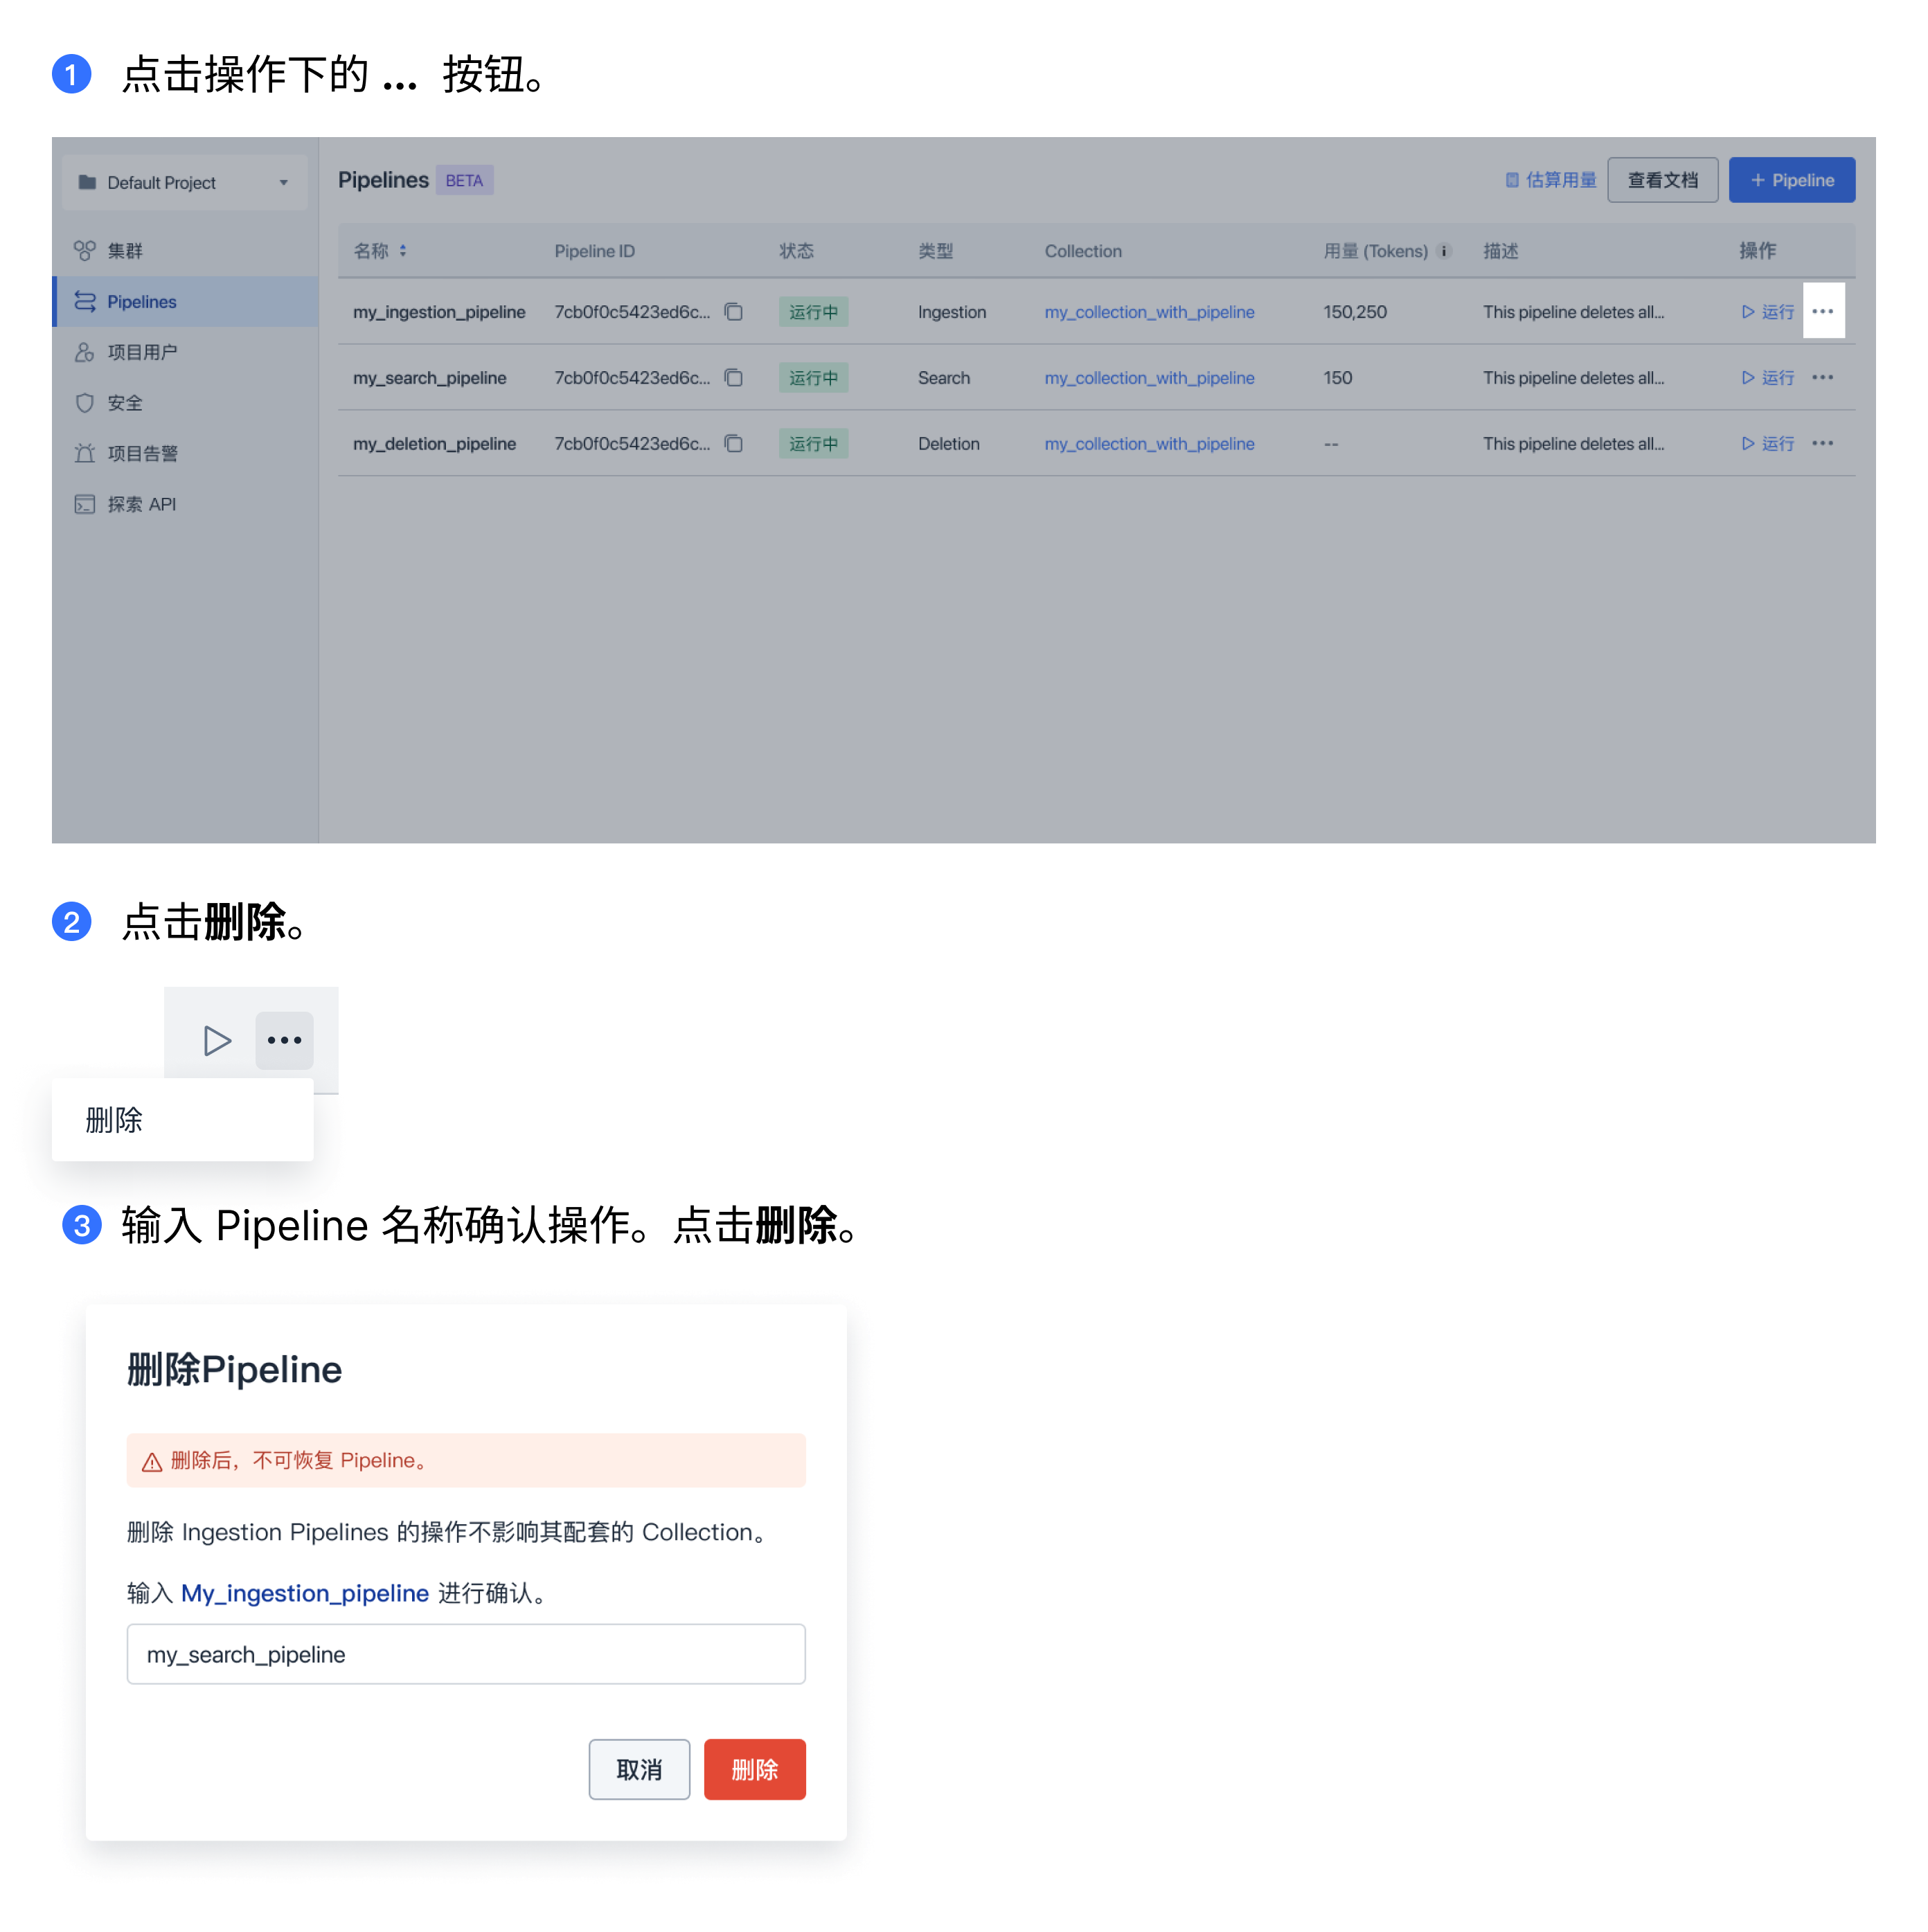The image size is (1928, 1932).
Task: Open collection link in my_deletion_pipeline row
Action: pyautogui.click(x=1149, y=443)
